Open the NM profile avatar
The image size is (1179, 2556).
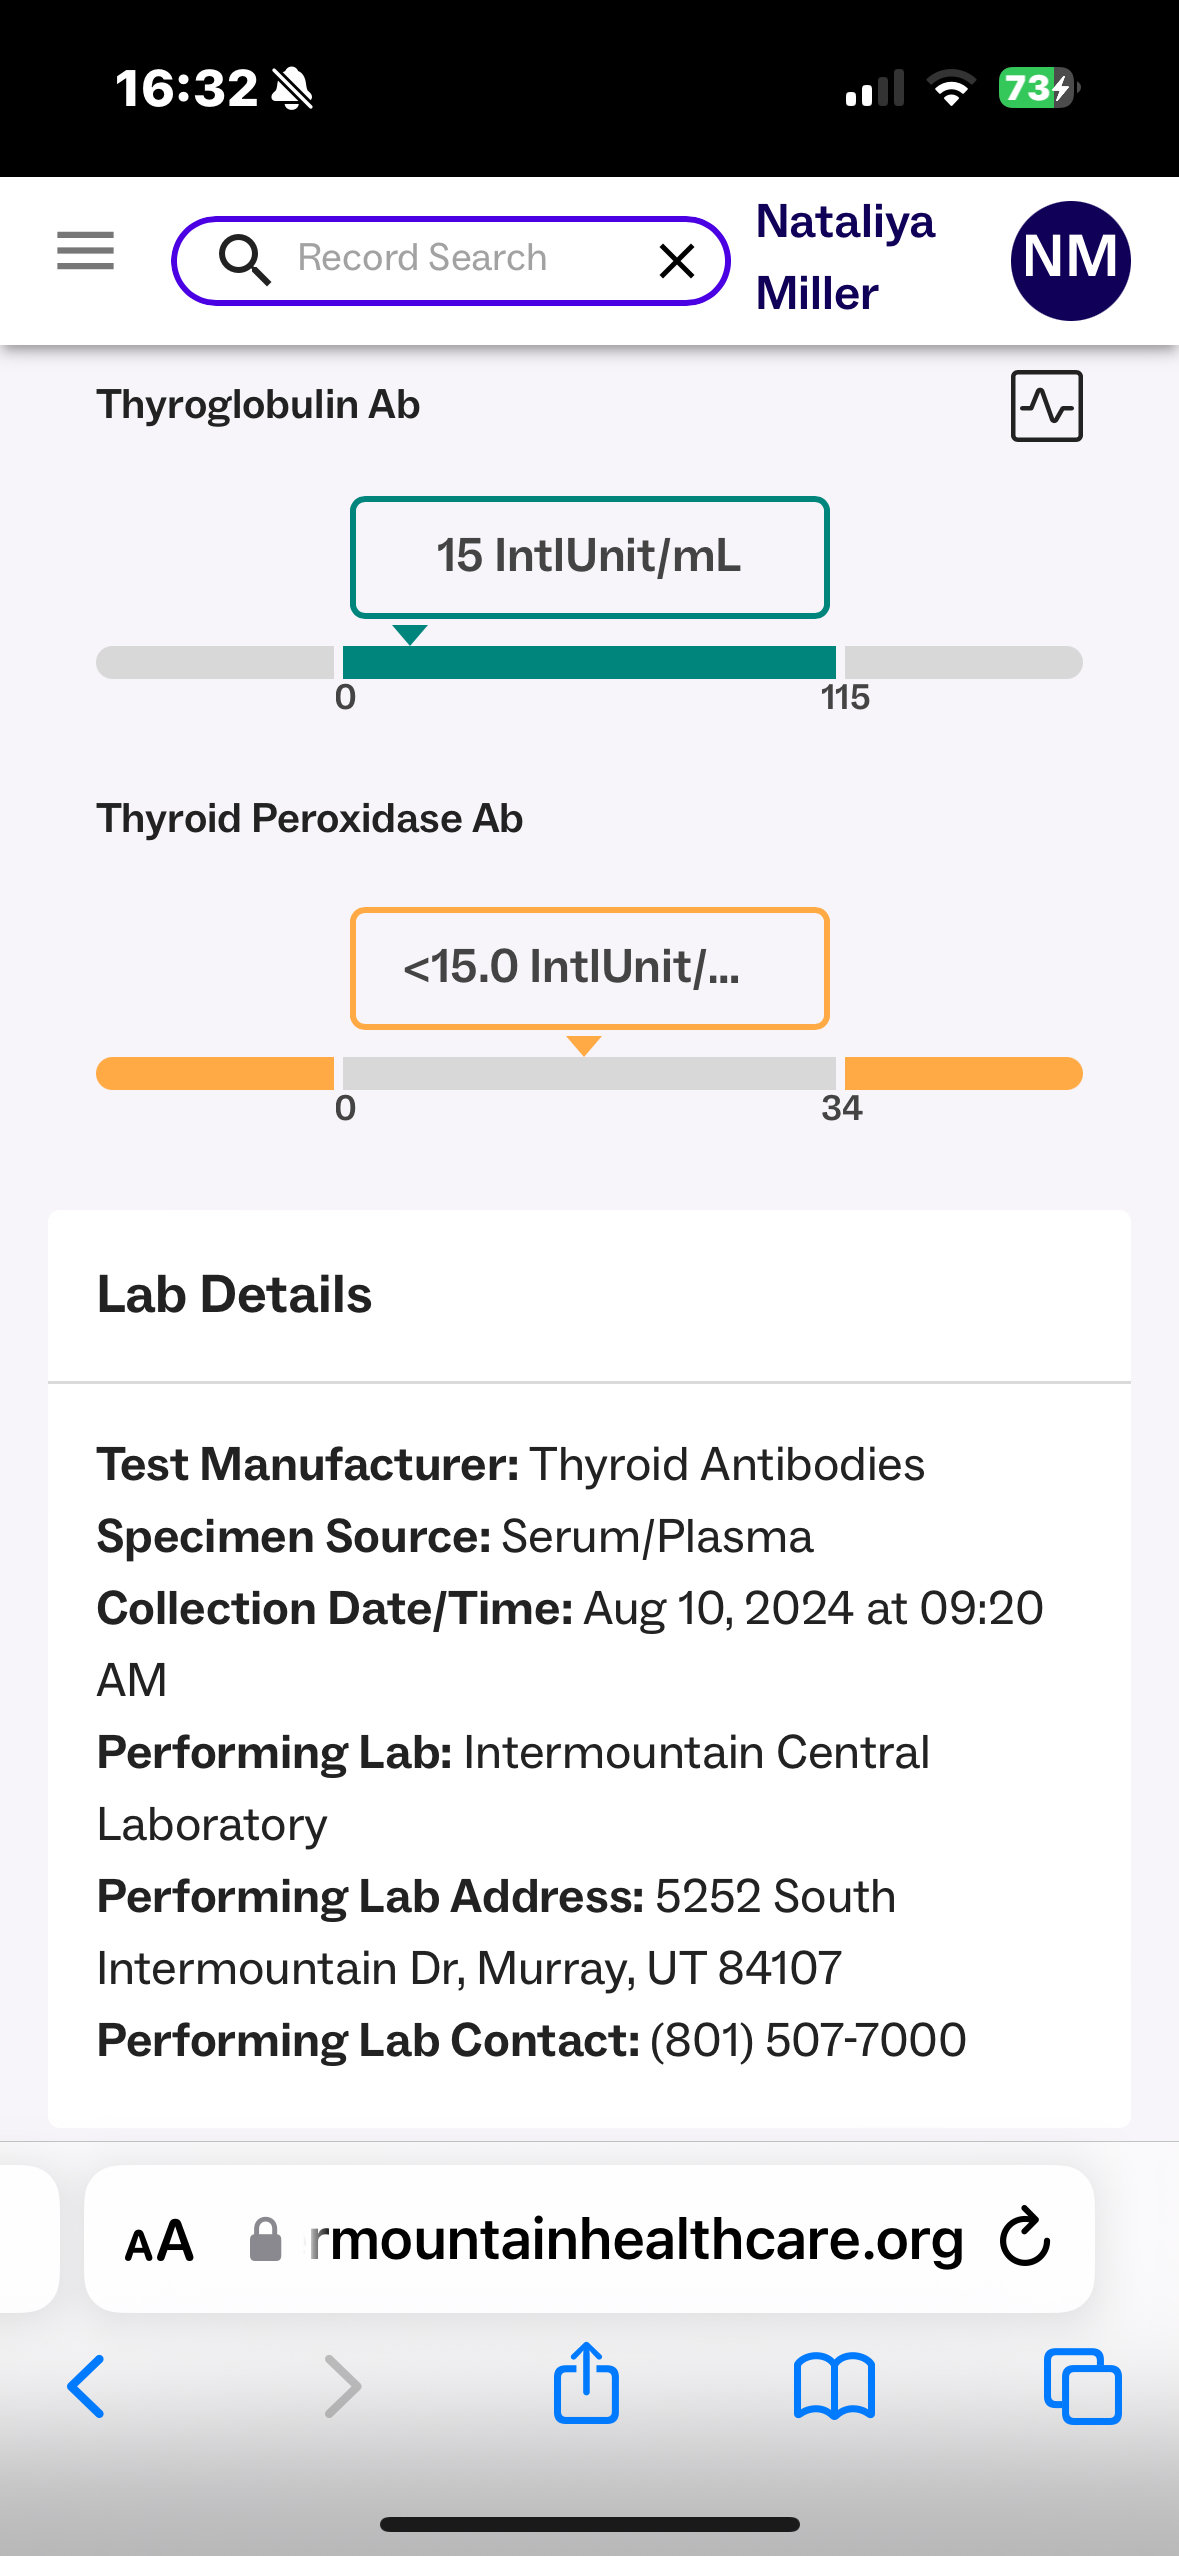(x=1070, y=260)
